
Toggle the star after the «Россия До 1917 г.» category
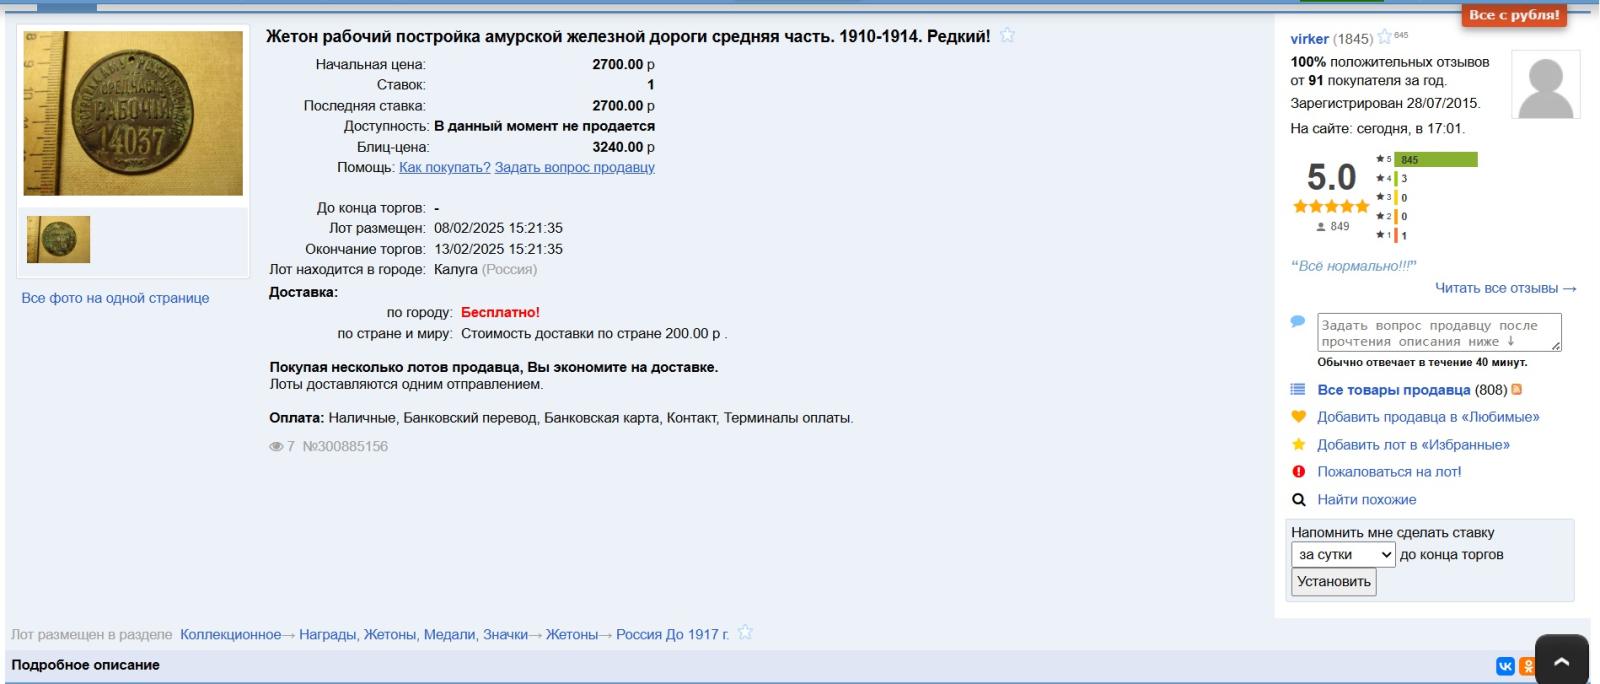click(745, 633)
